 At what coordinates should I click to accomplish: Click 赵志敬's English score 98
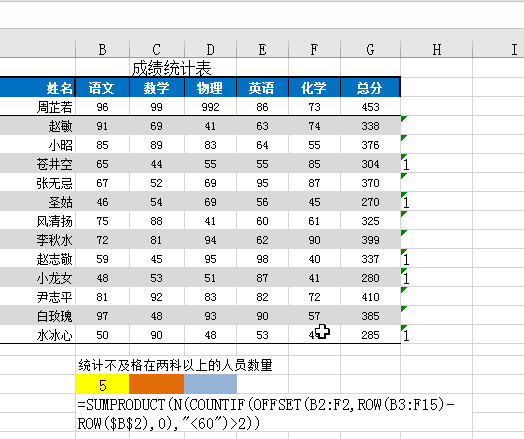(x=262, y=259)
